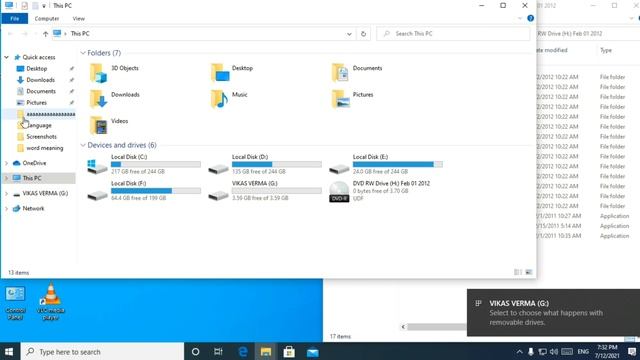Open the Pictures folder in Folders section
640x360 pixels.
352,99
